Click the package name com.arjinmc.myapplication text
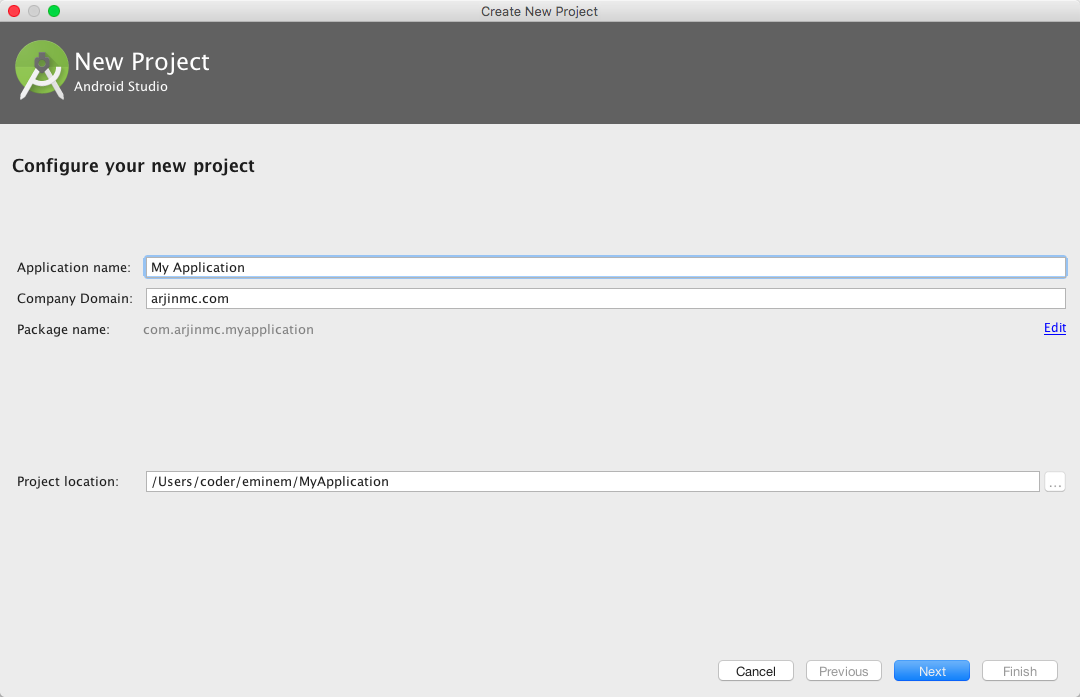 [229, 329]
